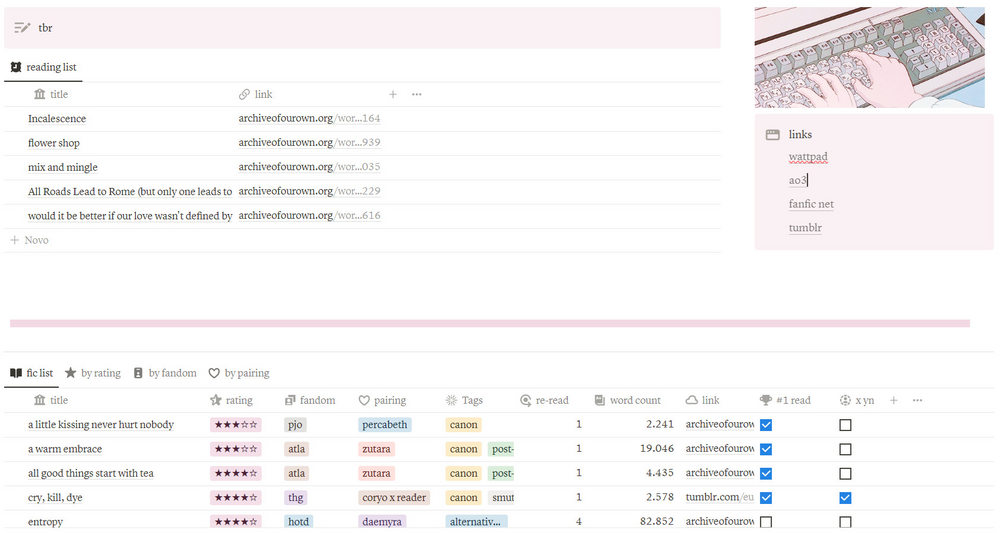Image resolution: width=1005 pixels, height=533 pixels.
Task: Add a property to the reading list table
Action: 393,94
